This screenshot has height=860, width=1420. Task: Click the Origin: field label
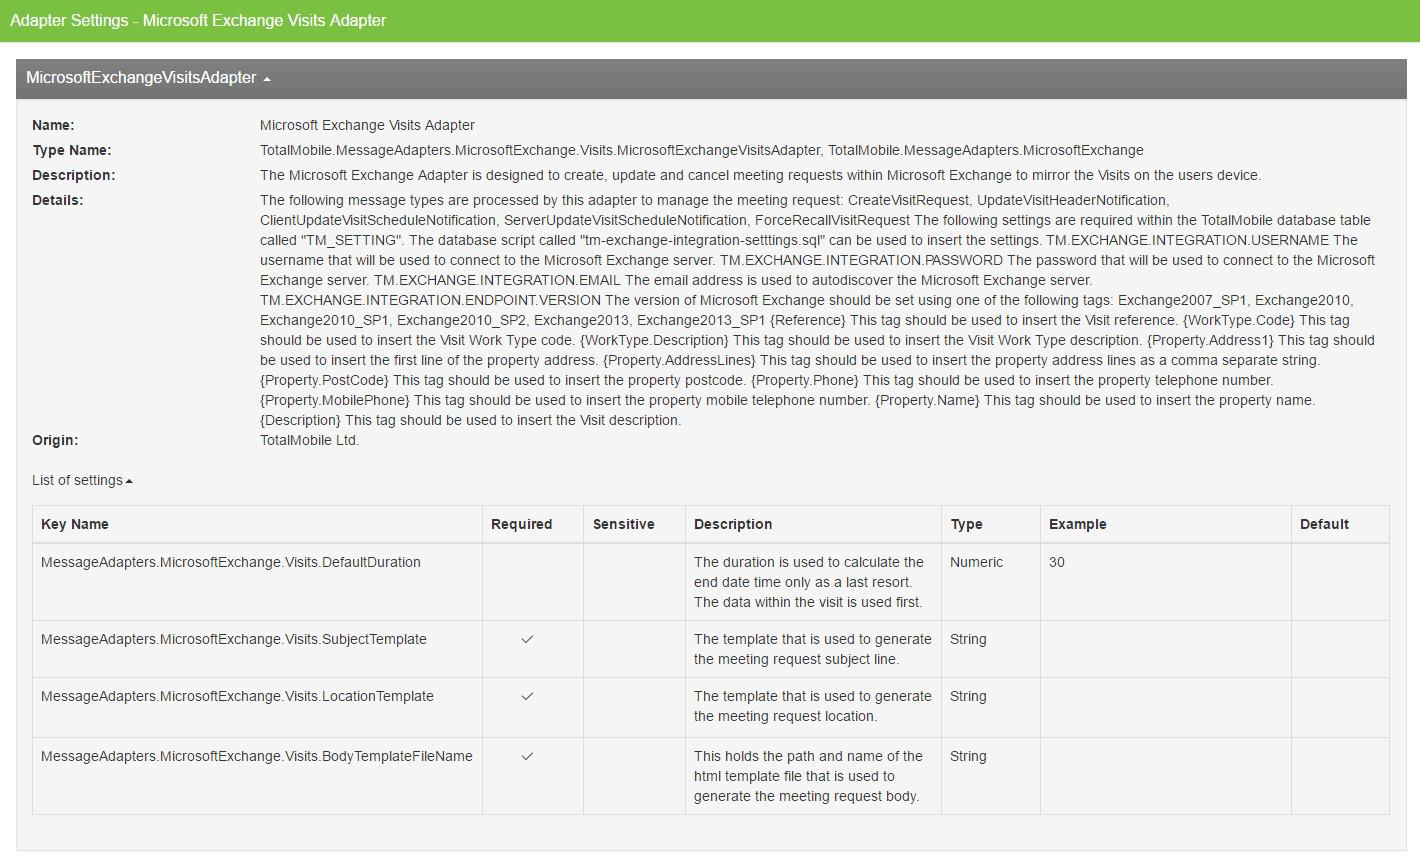(x=55, y=440)
